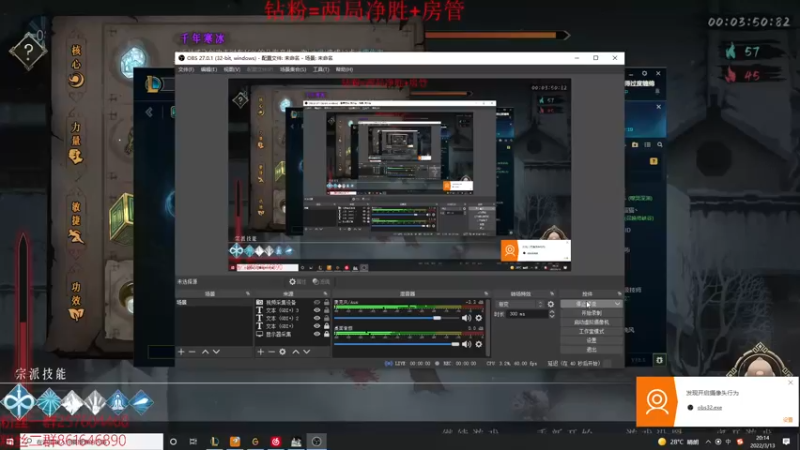This screenshot has height=450, width=800.
Task: Undock the mixer panel via header icon
Action: tap(486, 294)
